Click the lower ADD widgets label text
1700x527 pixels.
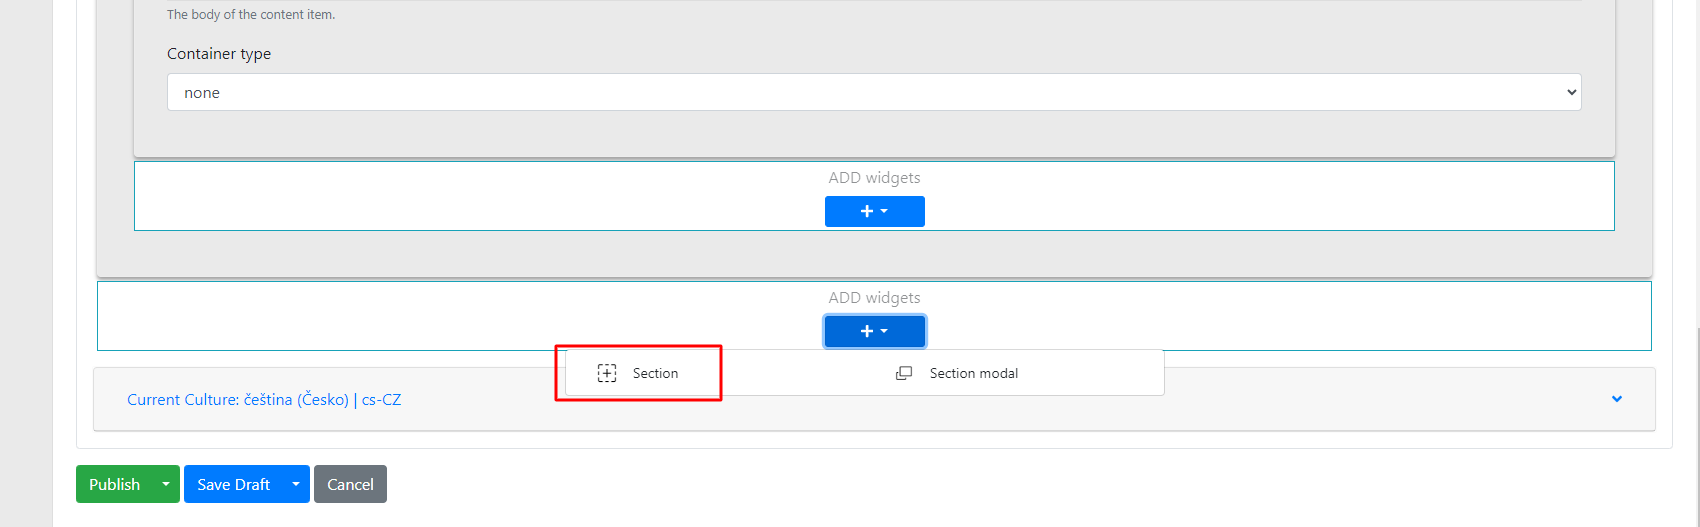coord(874,298)
